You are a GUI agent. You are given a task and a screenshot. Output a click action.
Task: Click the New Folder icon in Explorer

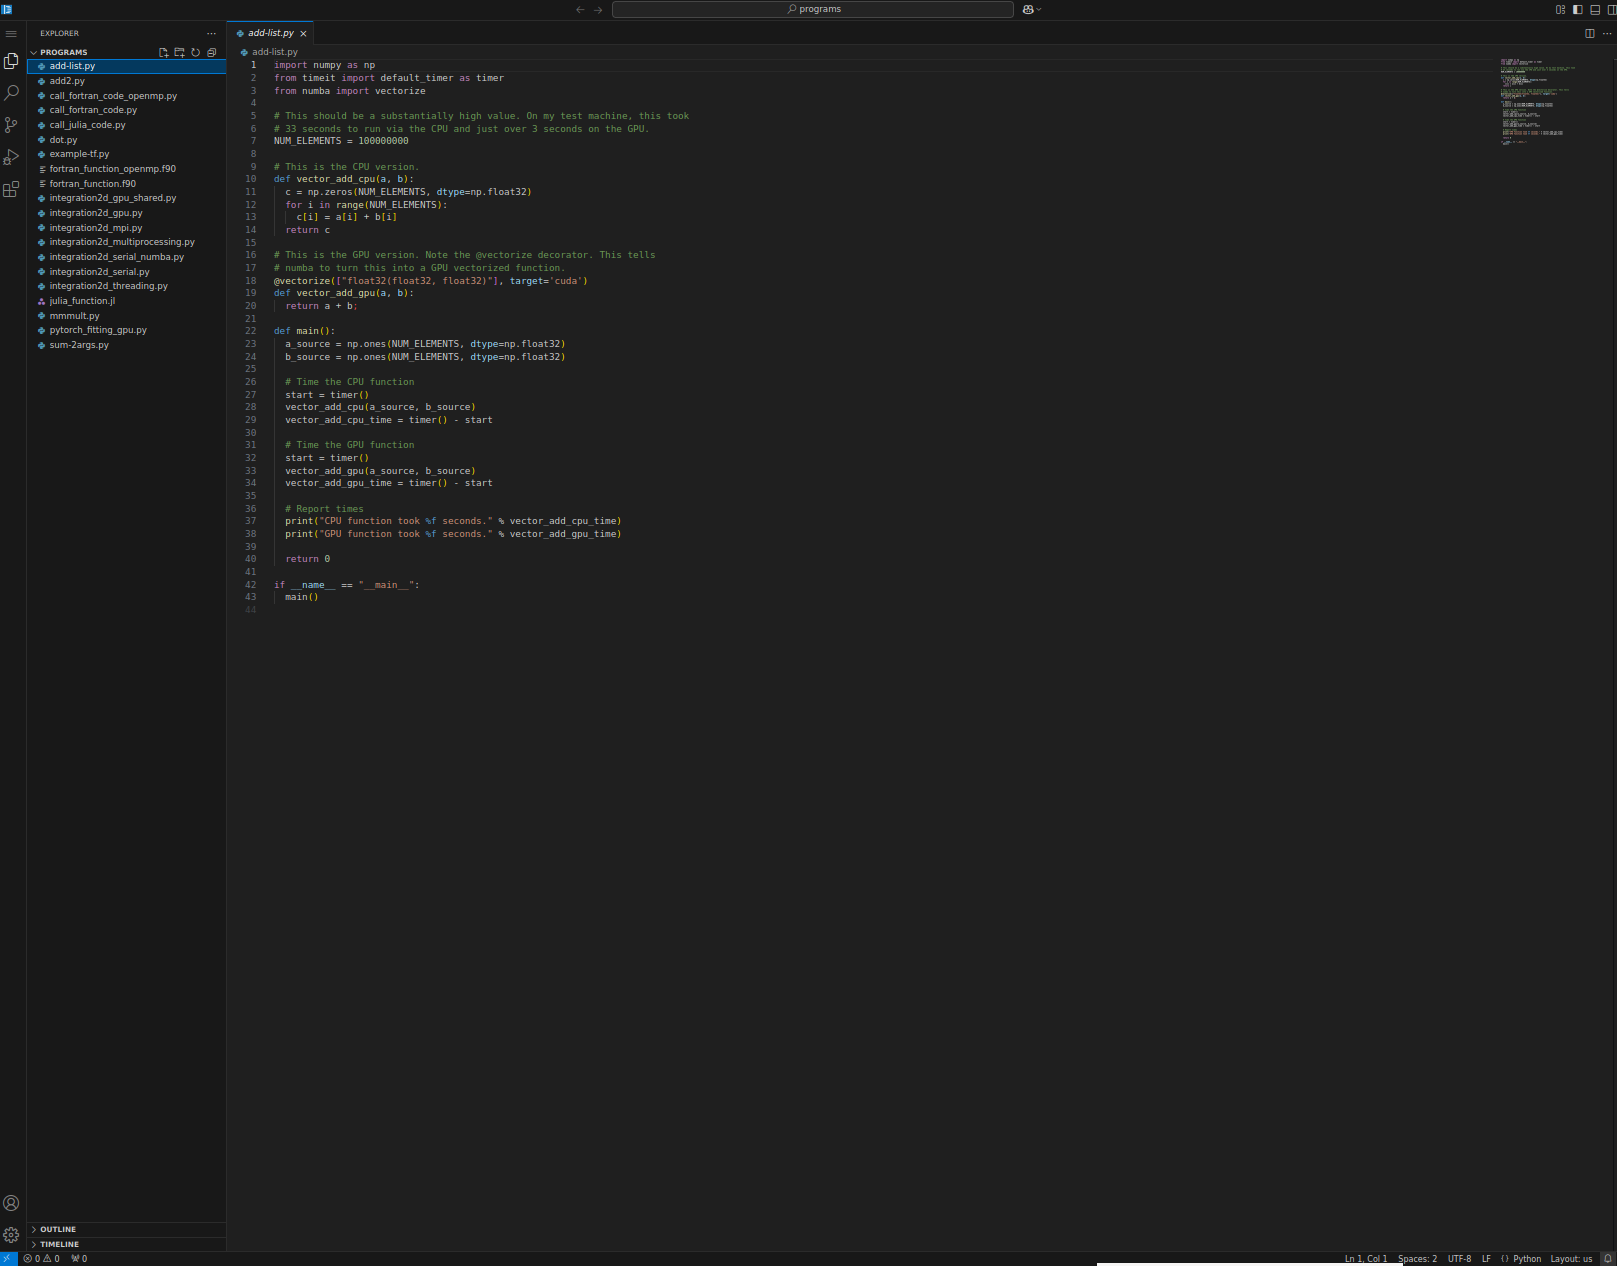(180, 52)
